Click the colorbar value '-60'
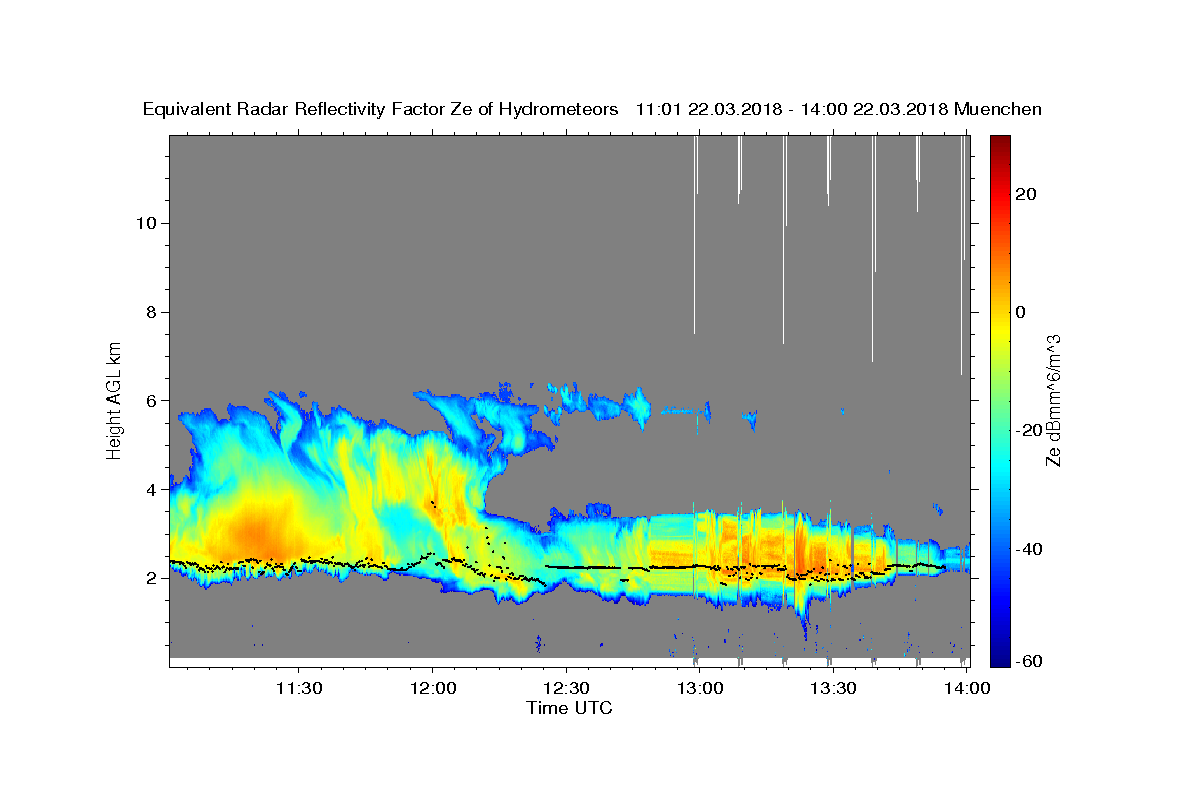Viewport: 1200px width, 800px height. 1029,662
